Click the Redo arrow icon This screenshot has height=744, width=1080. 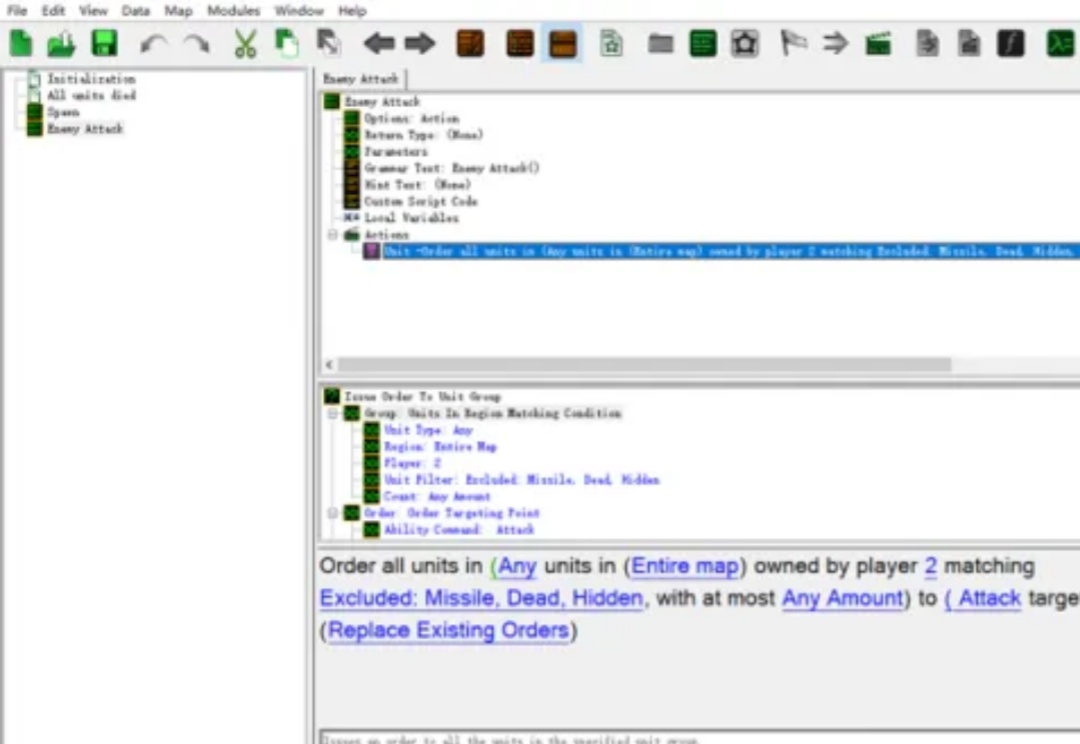pyautogui.click(x=196, y=44)
